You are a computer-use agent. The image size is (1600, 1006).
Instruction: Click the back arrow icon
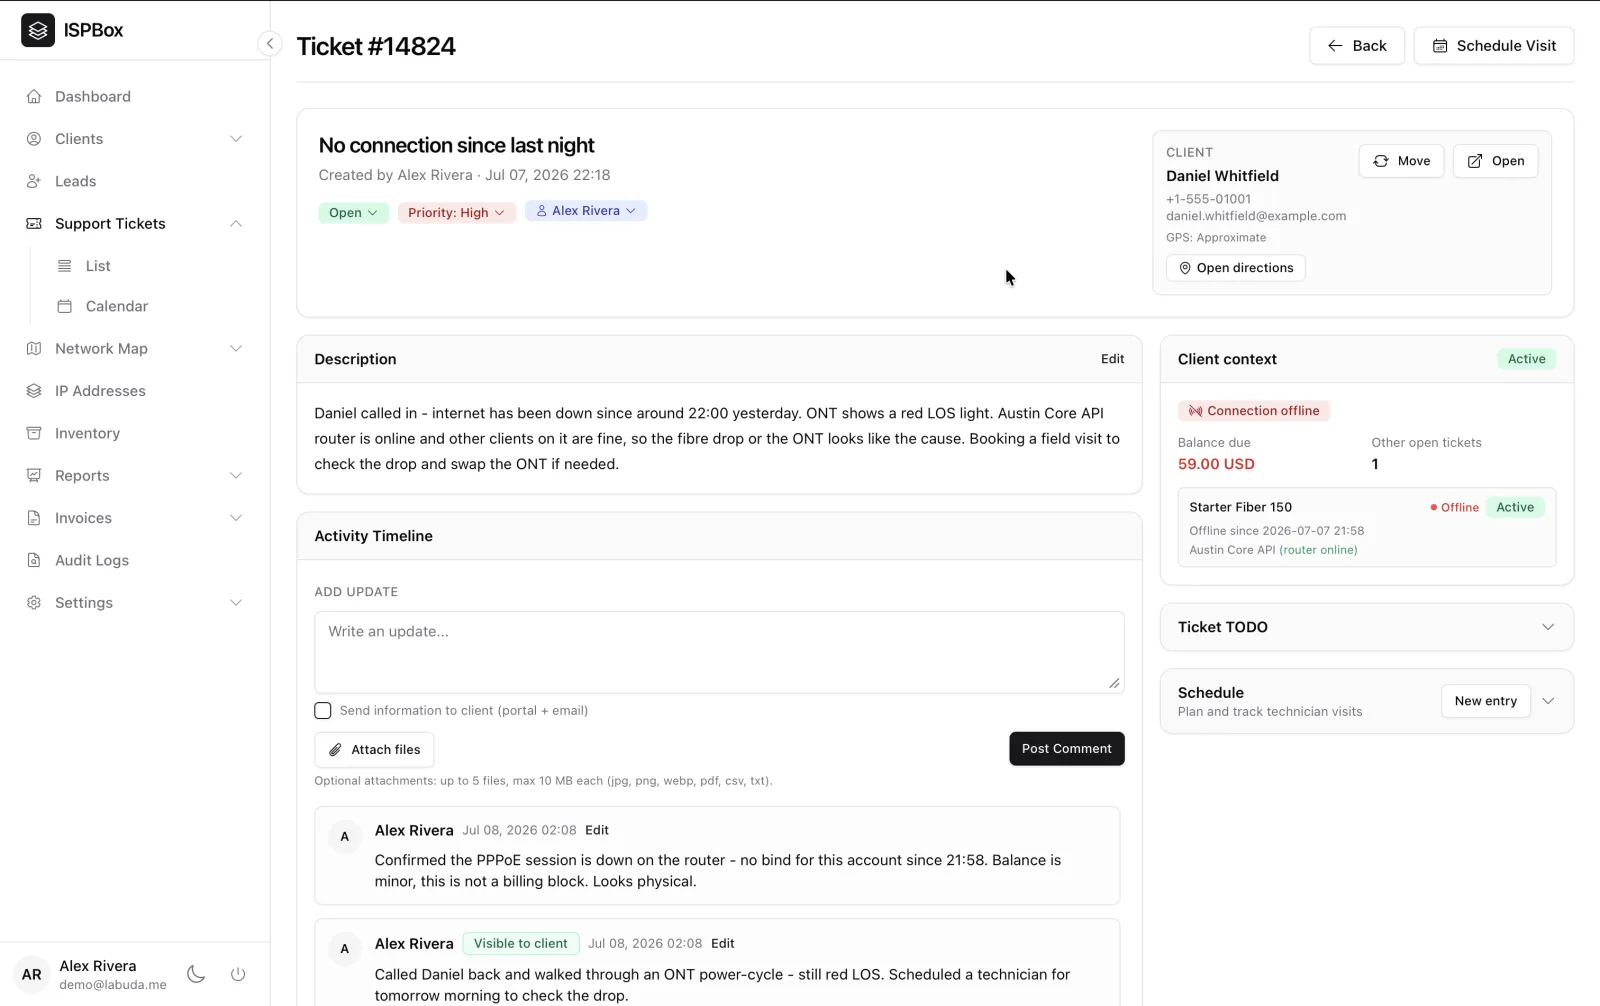tap(1335, 46)
